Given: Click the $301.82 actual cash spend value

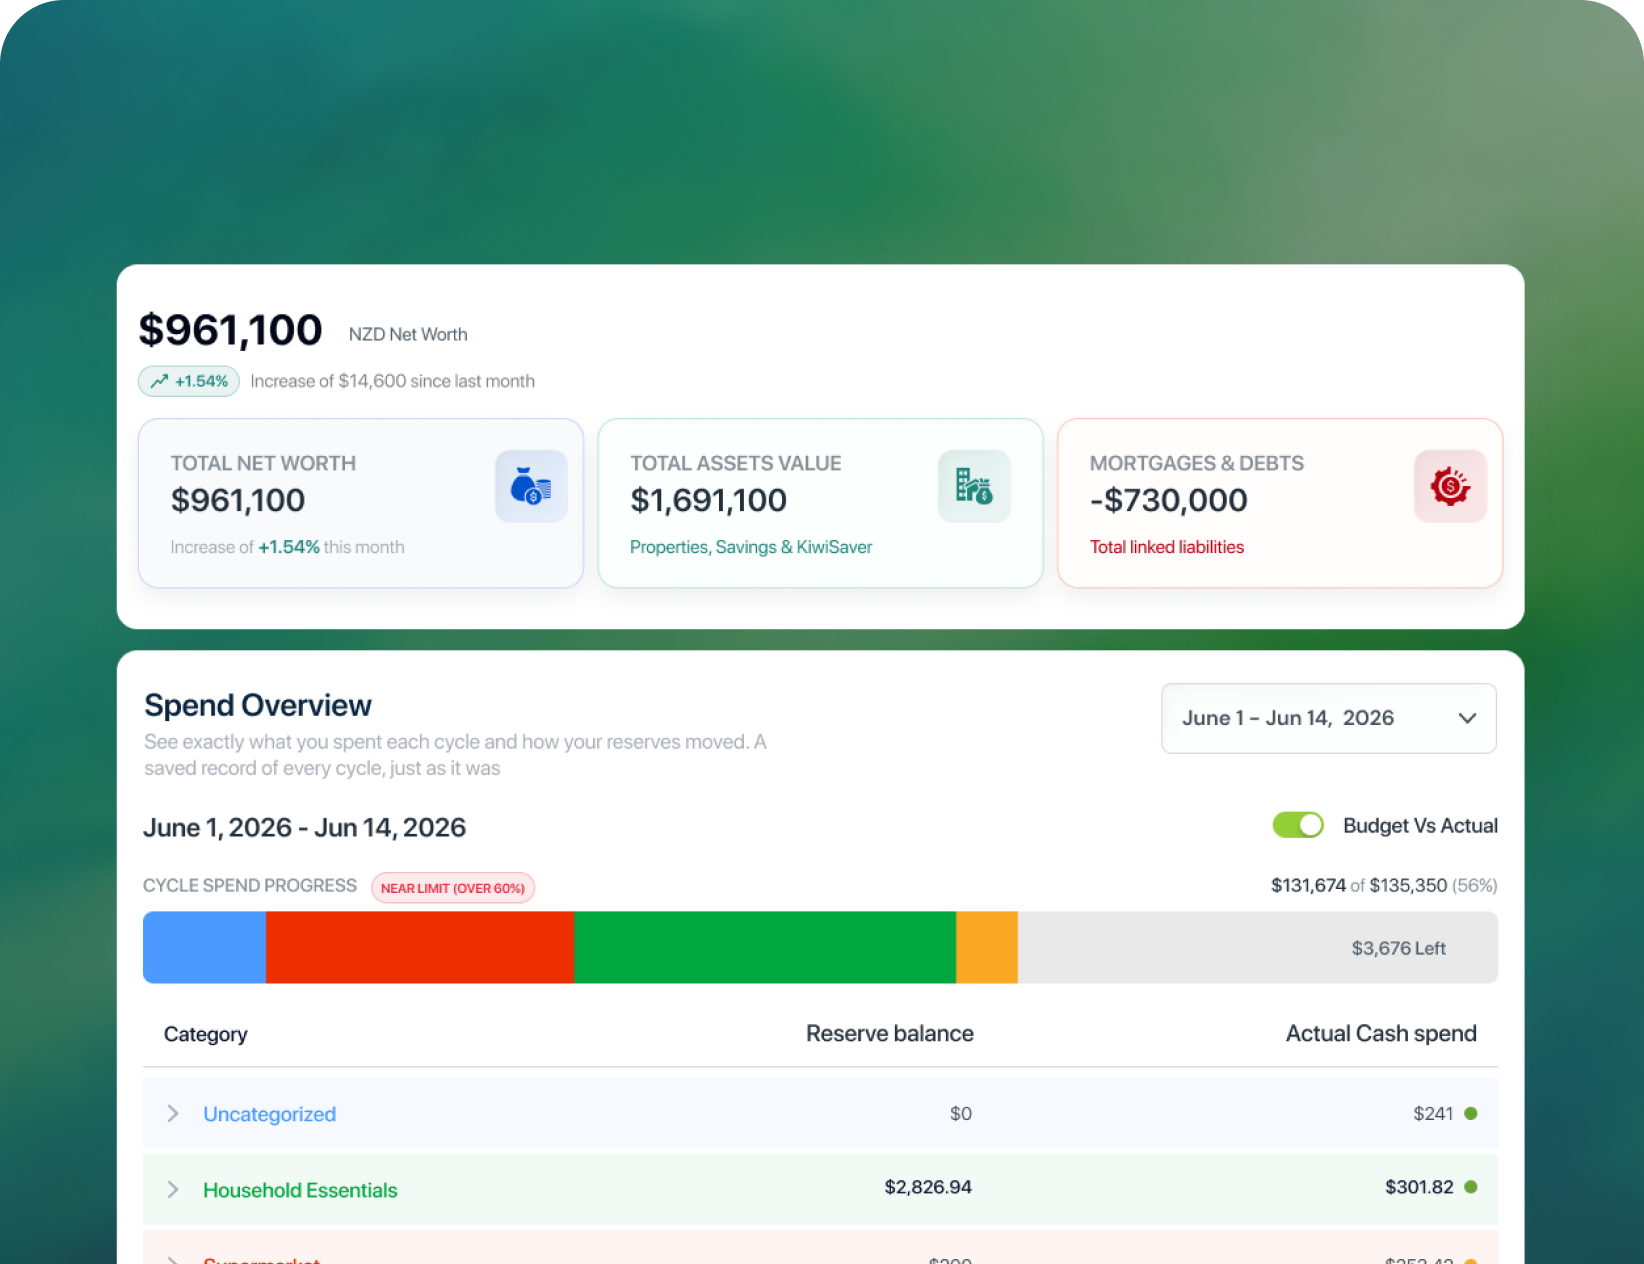Looking at the screenshot, I should click(x=1419, y=1187).
